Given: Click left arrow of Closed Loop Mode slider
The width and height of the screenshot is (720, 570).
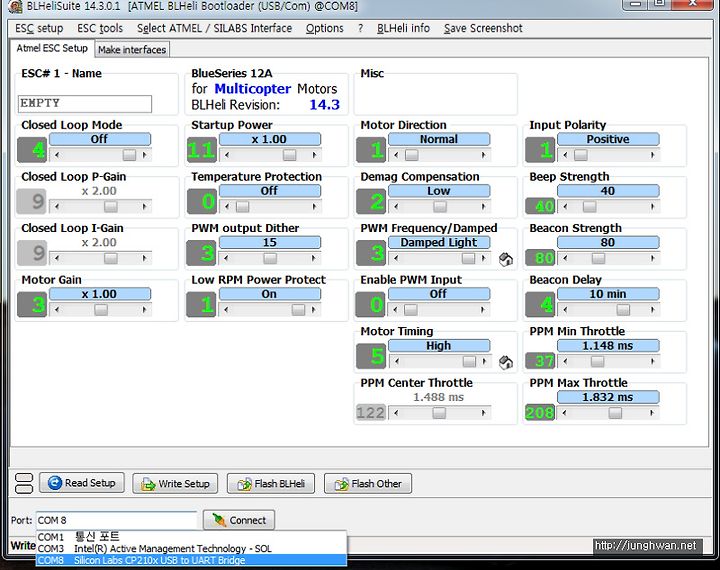Looking at the screenshot, I should click(56, 155).
